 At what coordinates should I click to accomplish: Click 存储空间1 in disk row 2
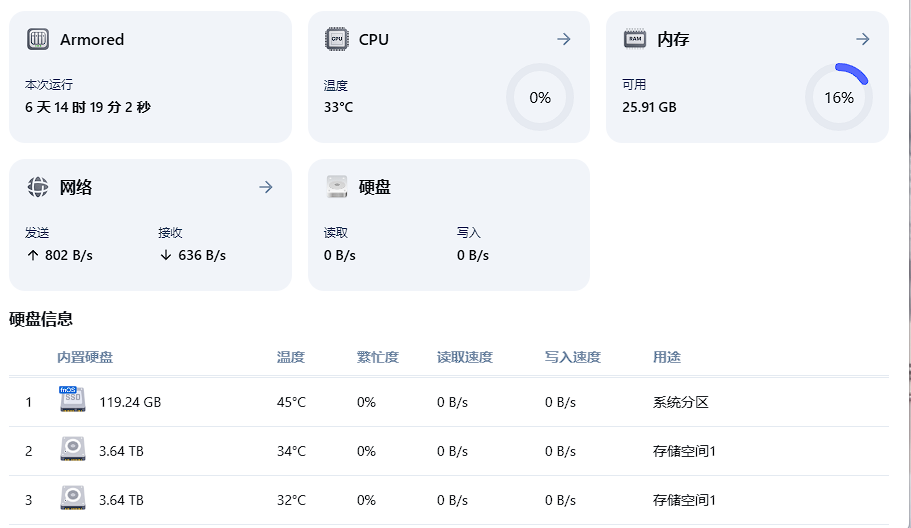pos(684,451)
